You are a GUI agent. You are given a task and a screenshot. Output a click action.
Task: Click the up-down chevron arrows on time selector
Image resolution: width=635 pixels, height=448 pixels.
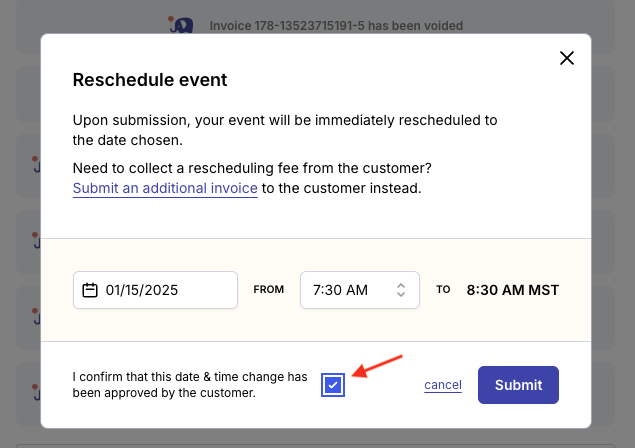pos(401,290)
